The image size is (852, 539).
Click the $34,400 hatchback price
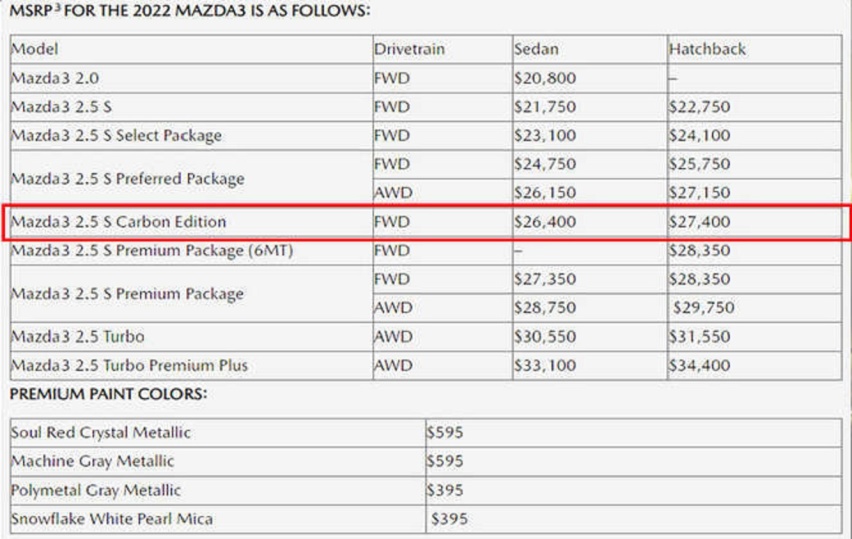(x=699, y=365)
